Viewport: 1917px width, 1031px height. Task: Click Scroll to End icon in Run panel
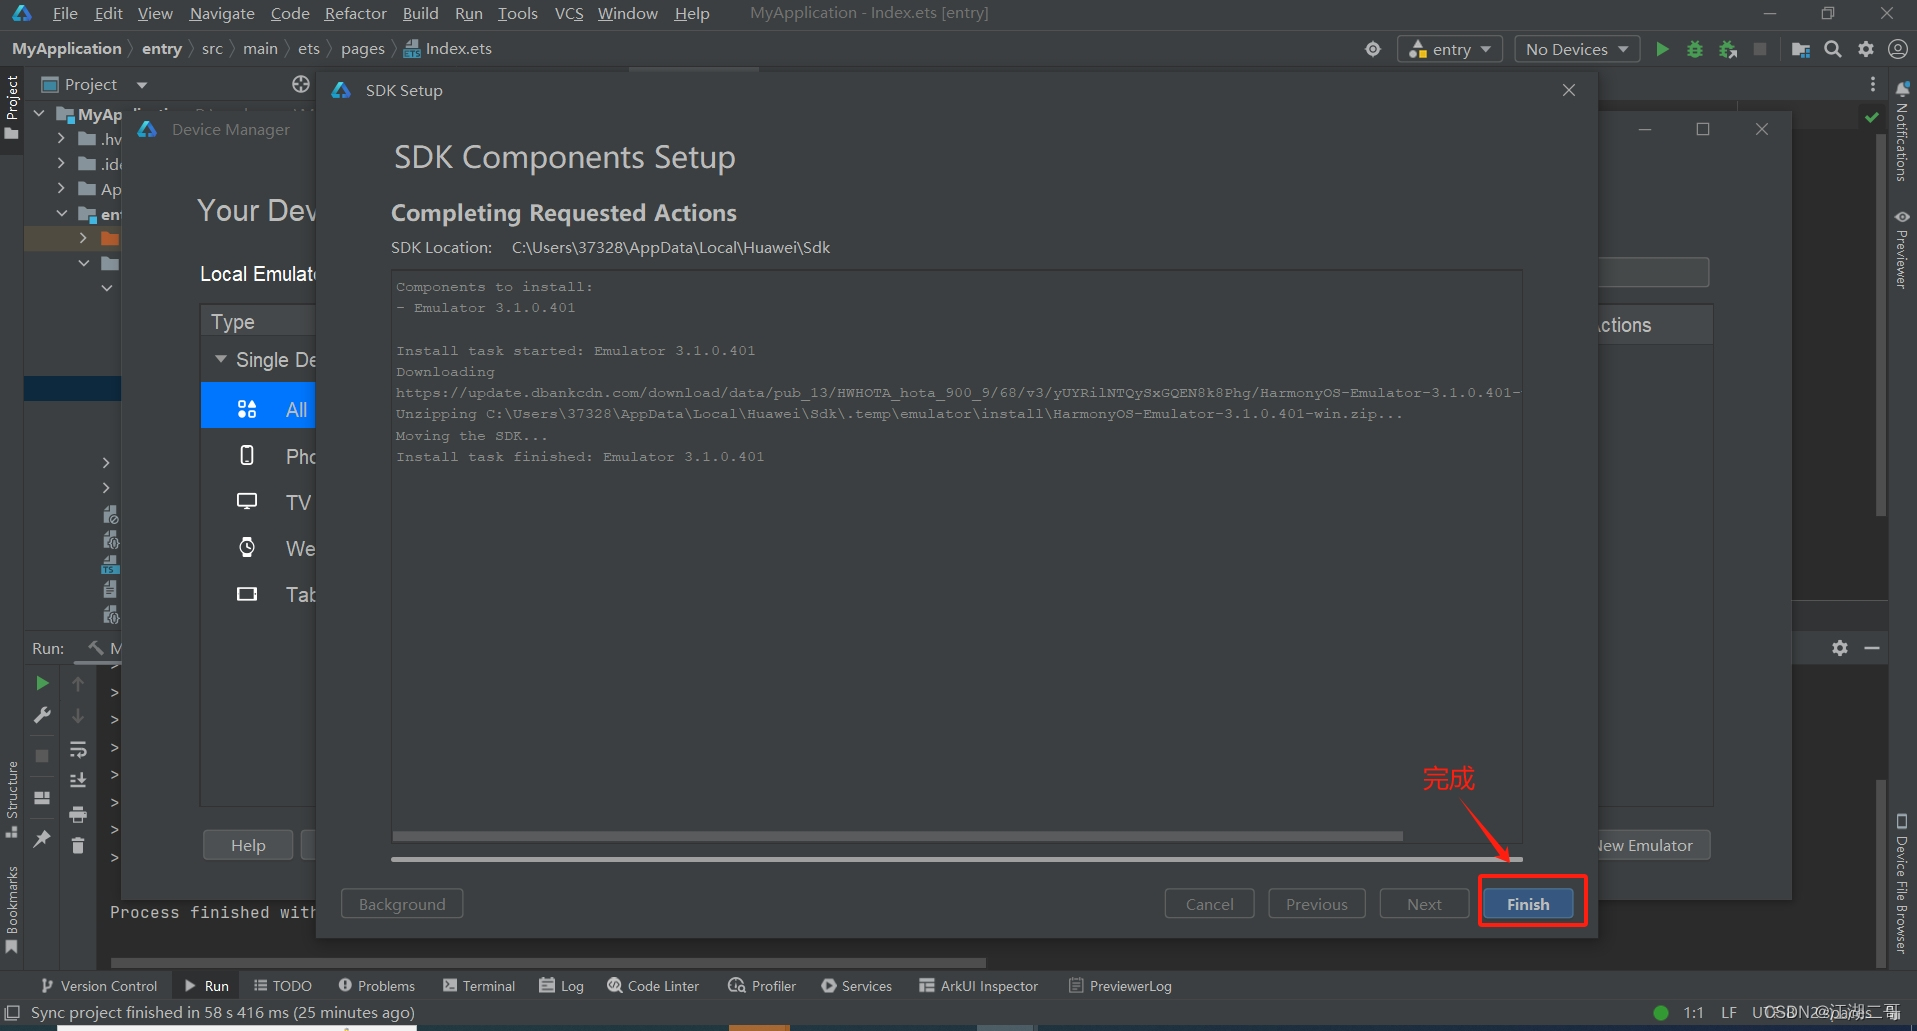(x=78, y=780)
